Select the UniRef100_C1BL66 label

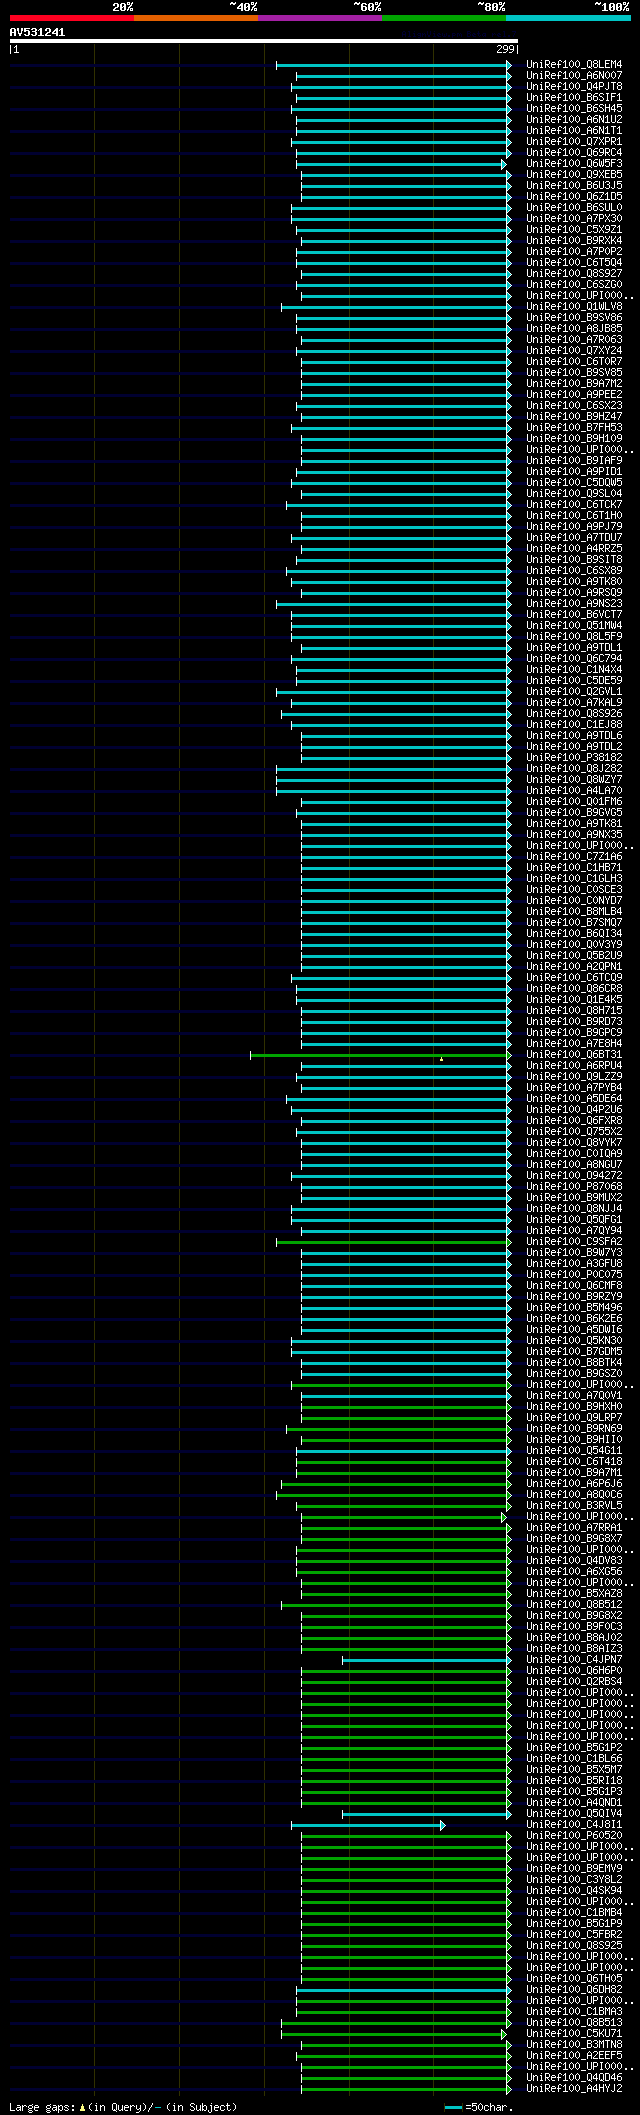click(x=574, y=1759)
